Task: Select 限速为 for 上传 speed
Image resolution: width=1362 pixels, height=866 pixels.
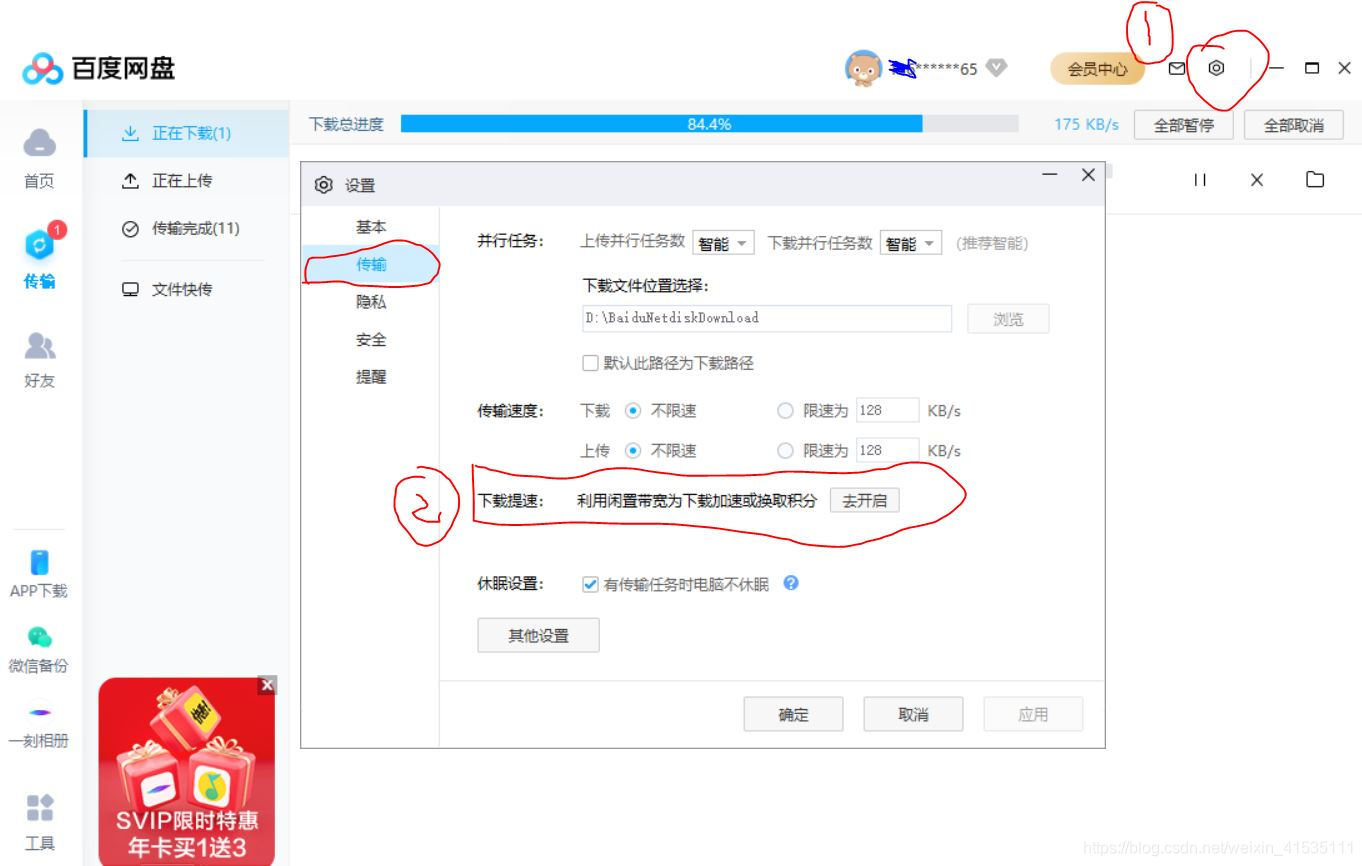Action: tap(785, 451)
